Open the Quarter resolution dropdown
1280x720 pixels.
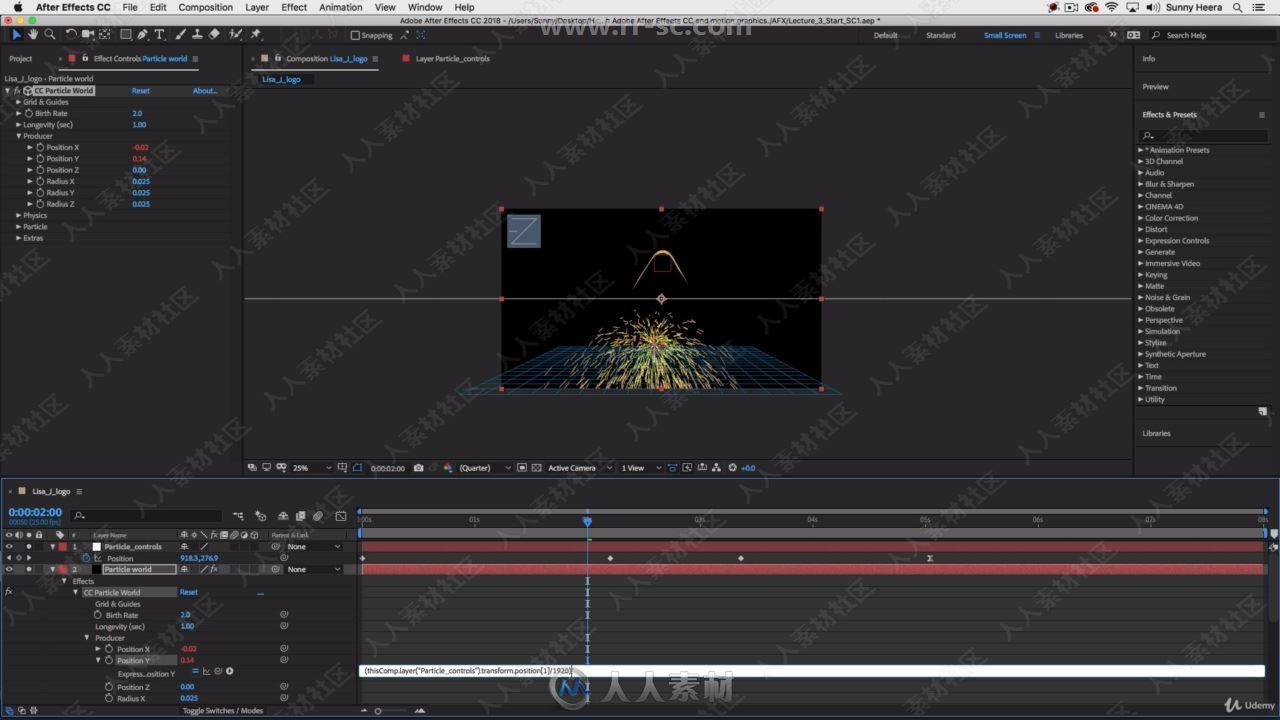pyautogui.click(x=485, y=468)
